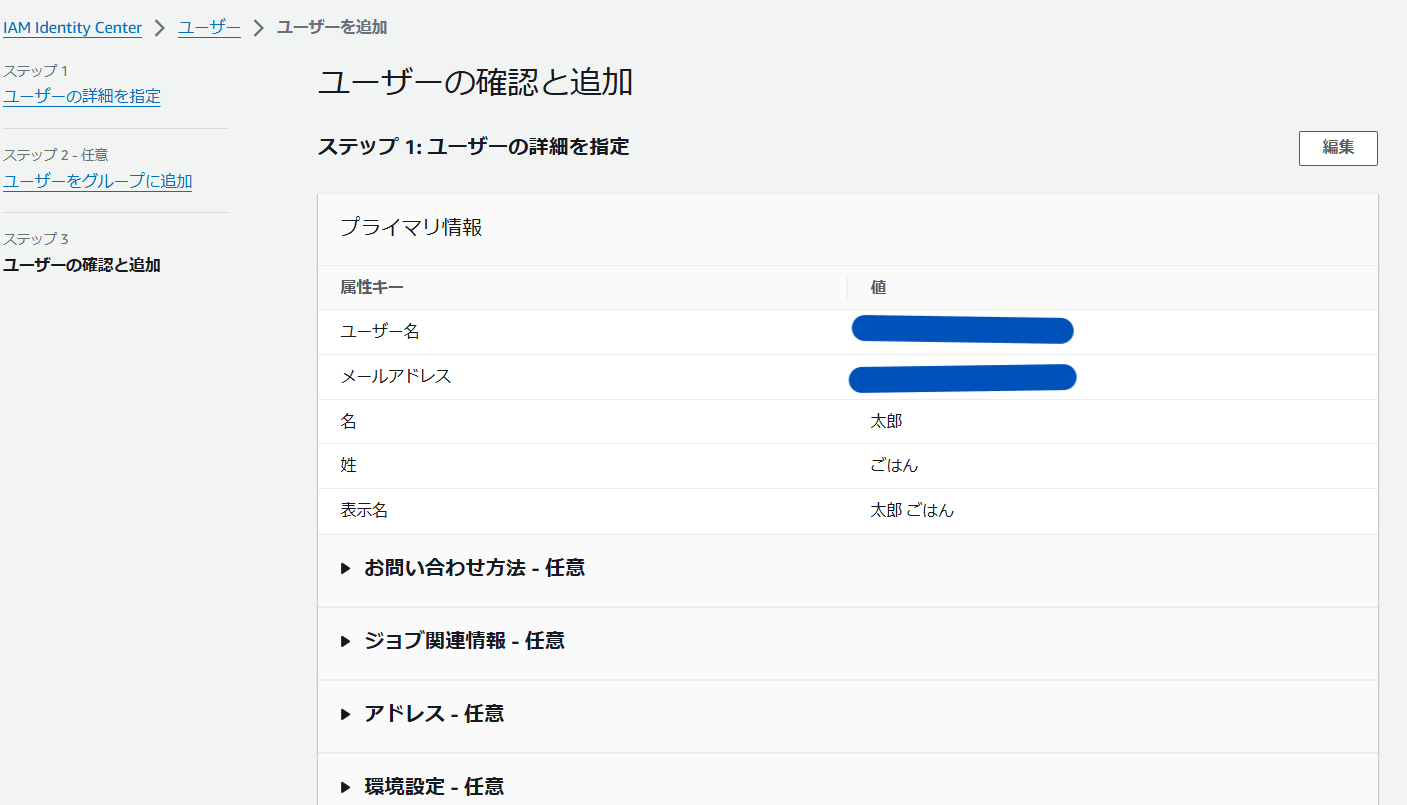Click the disclosure triangle beside ジョブ関連情報

click(x=346, y=640)
